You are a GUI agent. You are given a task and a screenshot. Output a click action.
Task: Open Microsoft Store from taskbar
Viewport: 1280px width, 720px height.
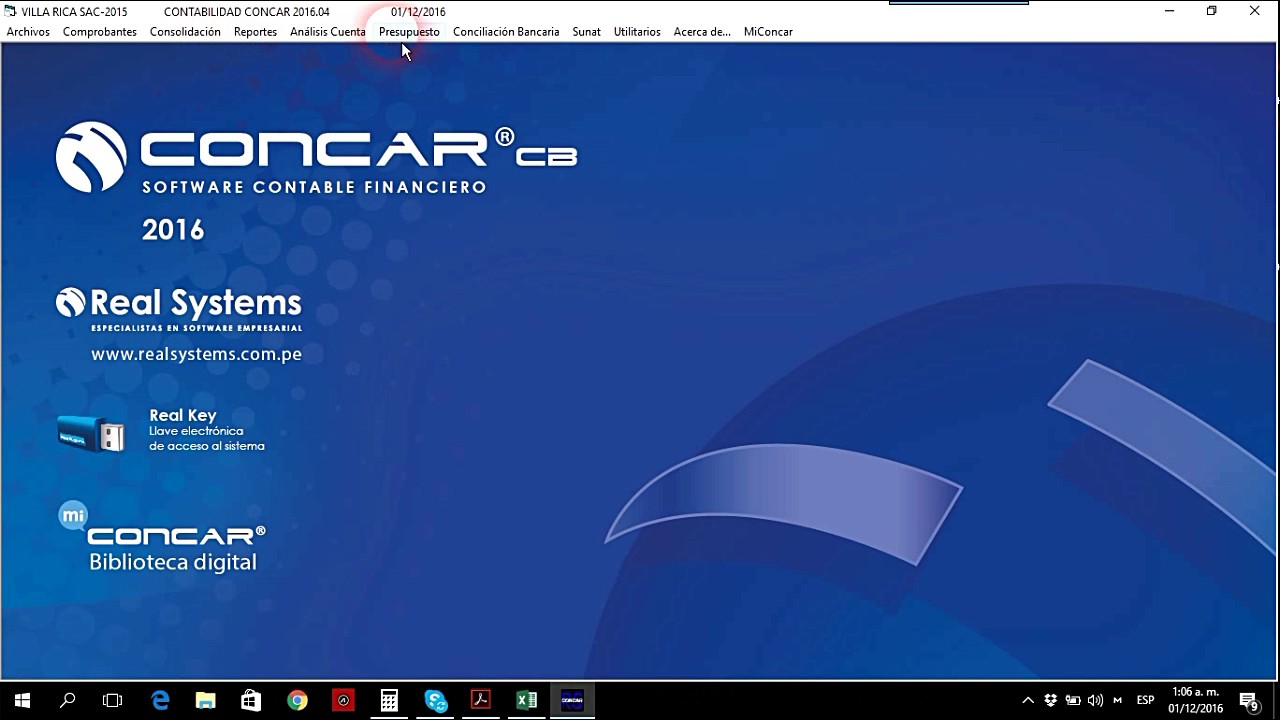pos(251,700)
